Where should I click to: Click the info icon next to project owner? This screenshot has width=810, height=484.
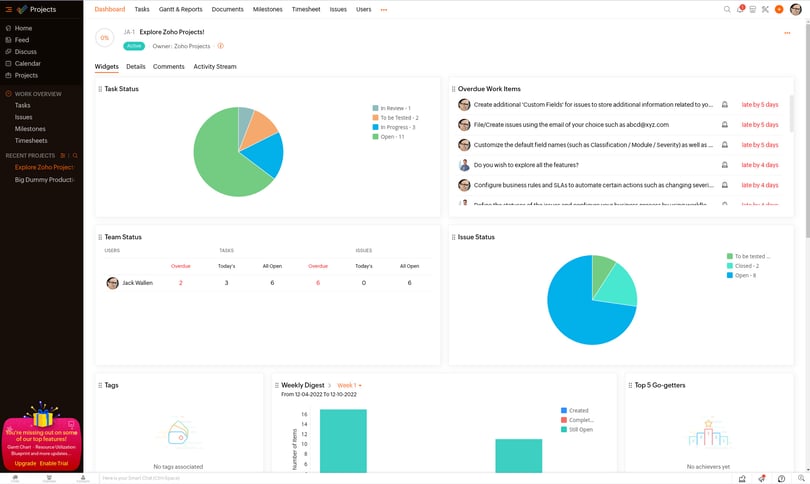[221, 46]
